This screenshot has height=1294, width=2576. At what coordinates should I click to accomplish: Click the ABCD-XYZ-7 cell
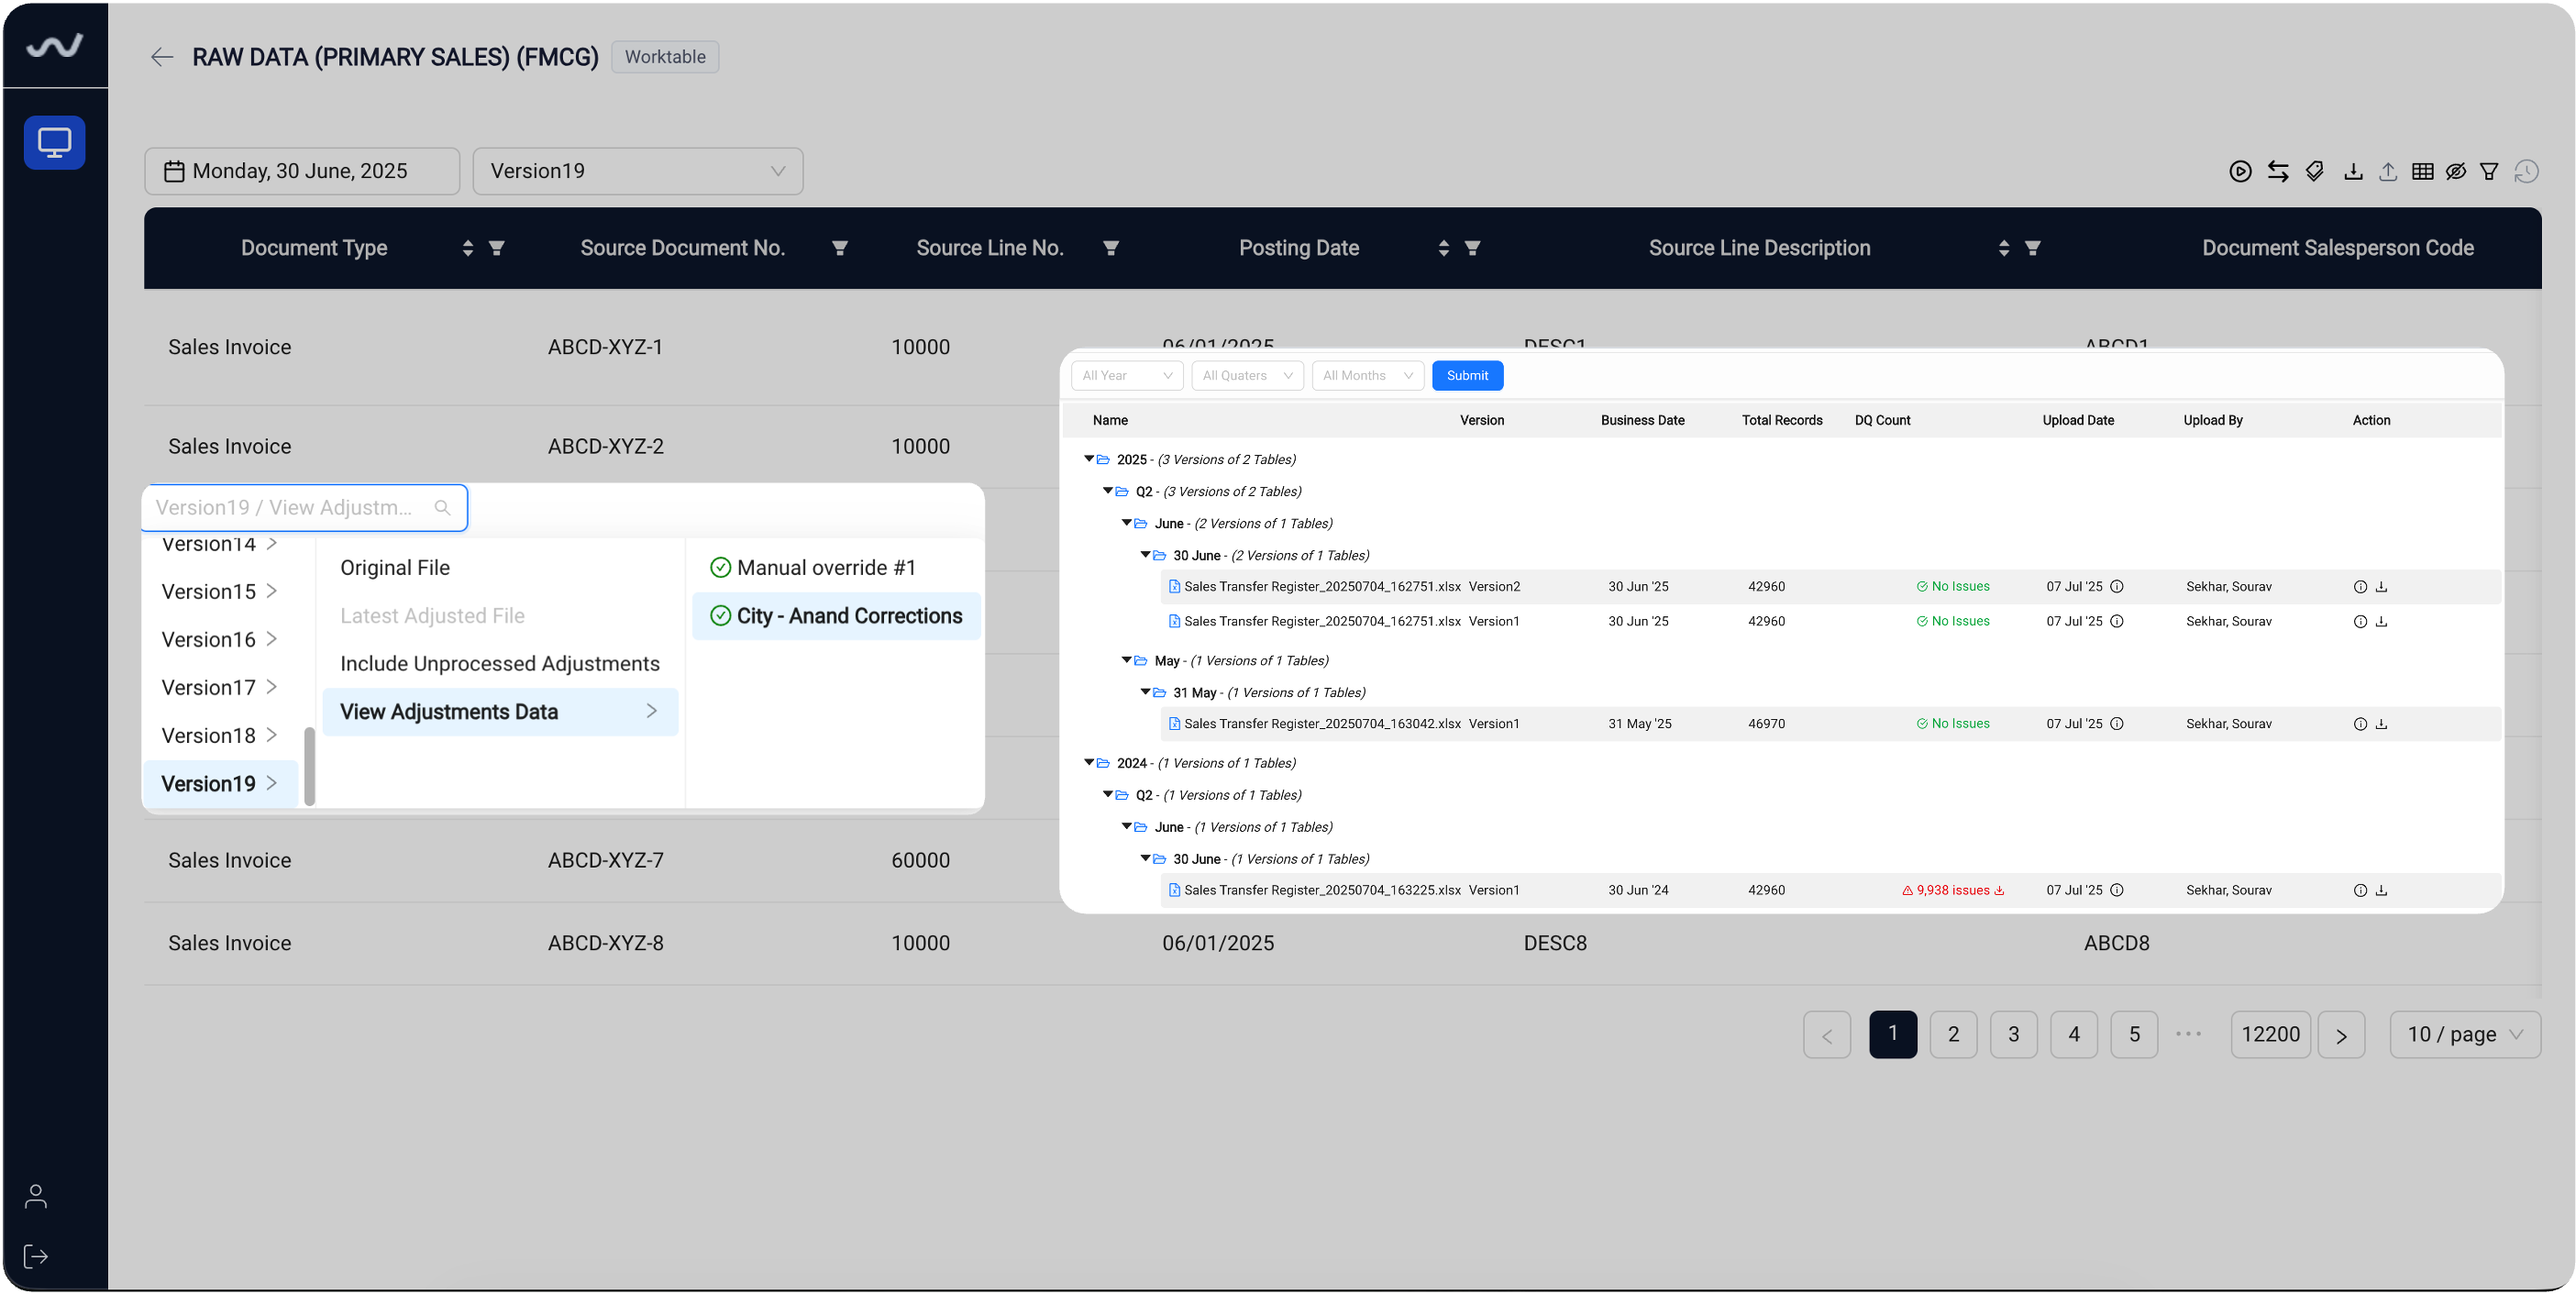(606, 860)
